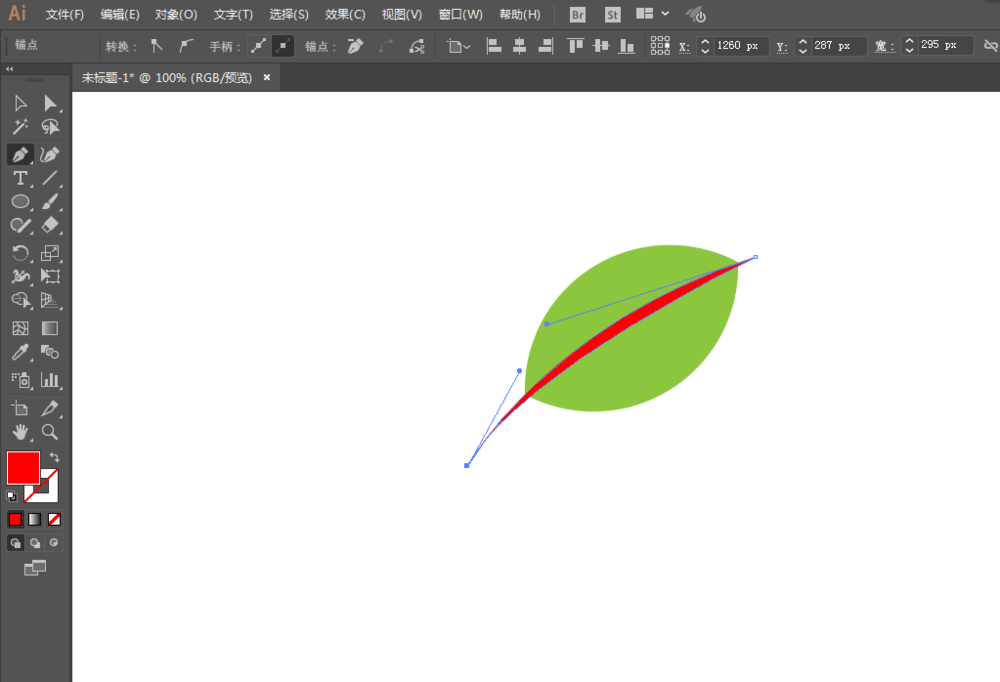Viewport: 1000px width, 682px height.
Task: Select the Lasso tool
Action: 50,127
